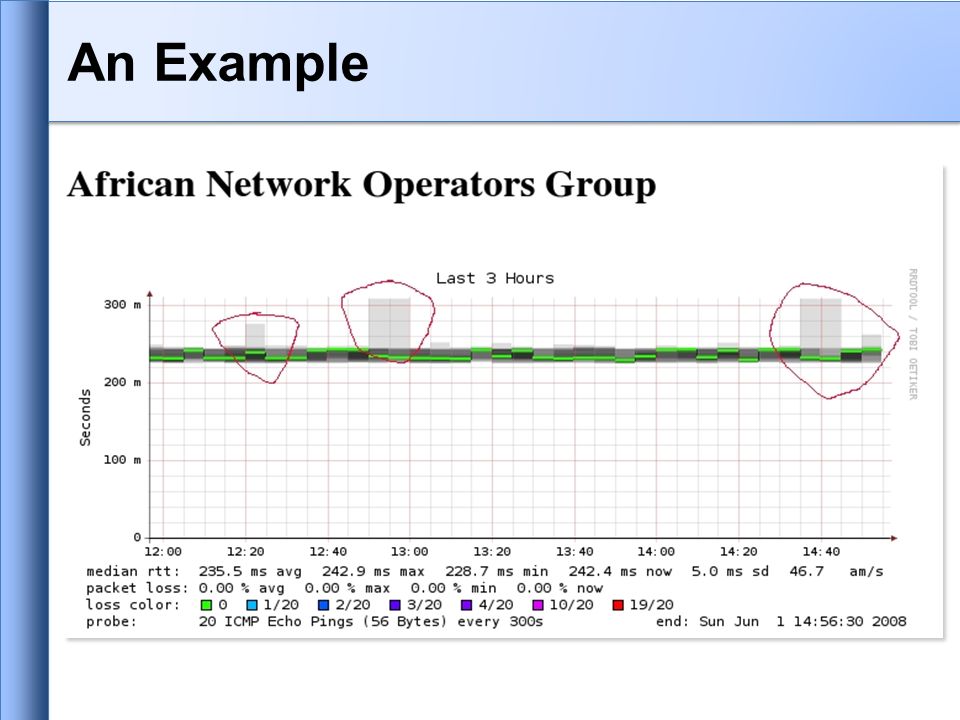Click the 'packet loss:' label
Viewport: 960px width, 720px height.
pyautogui.click(x=138, y=588)
